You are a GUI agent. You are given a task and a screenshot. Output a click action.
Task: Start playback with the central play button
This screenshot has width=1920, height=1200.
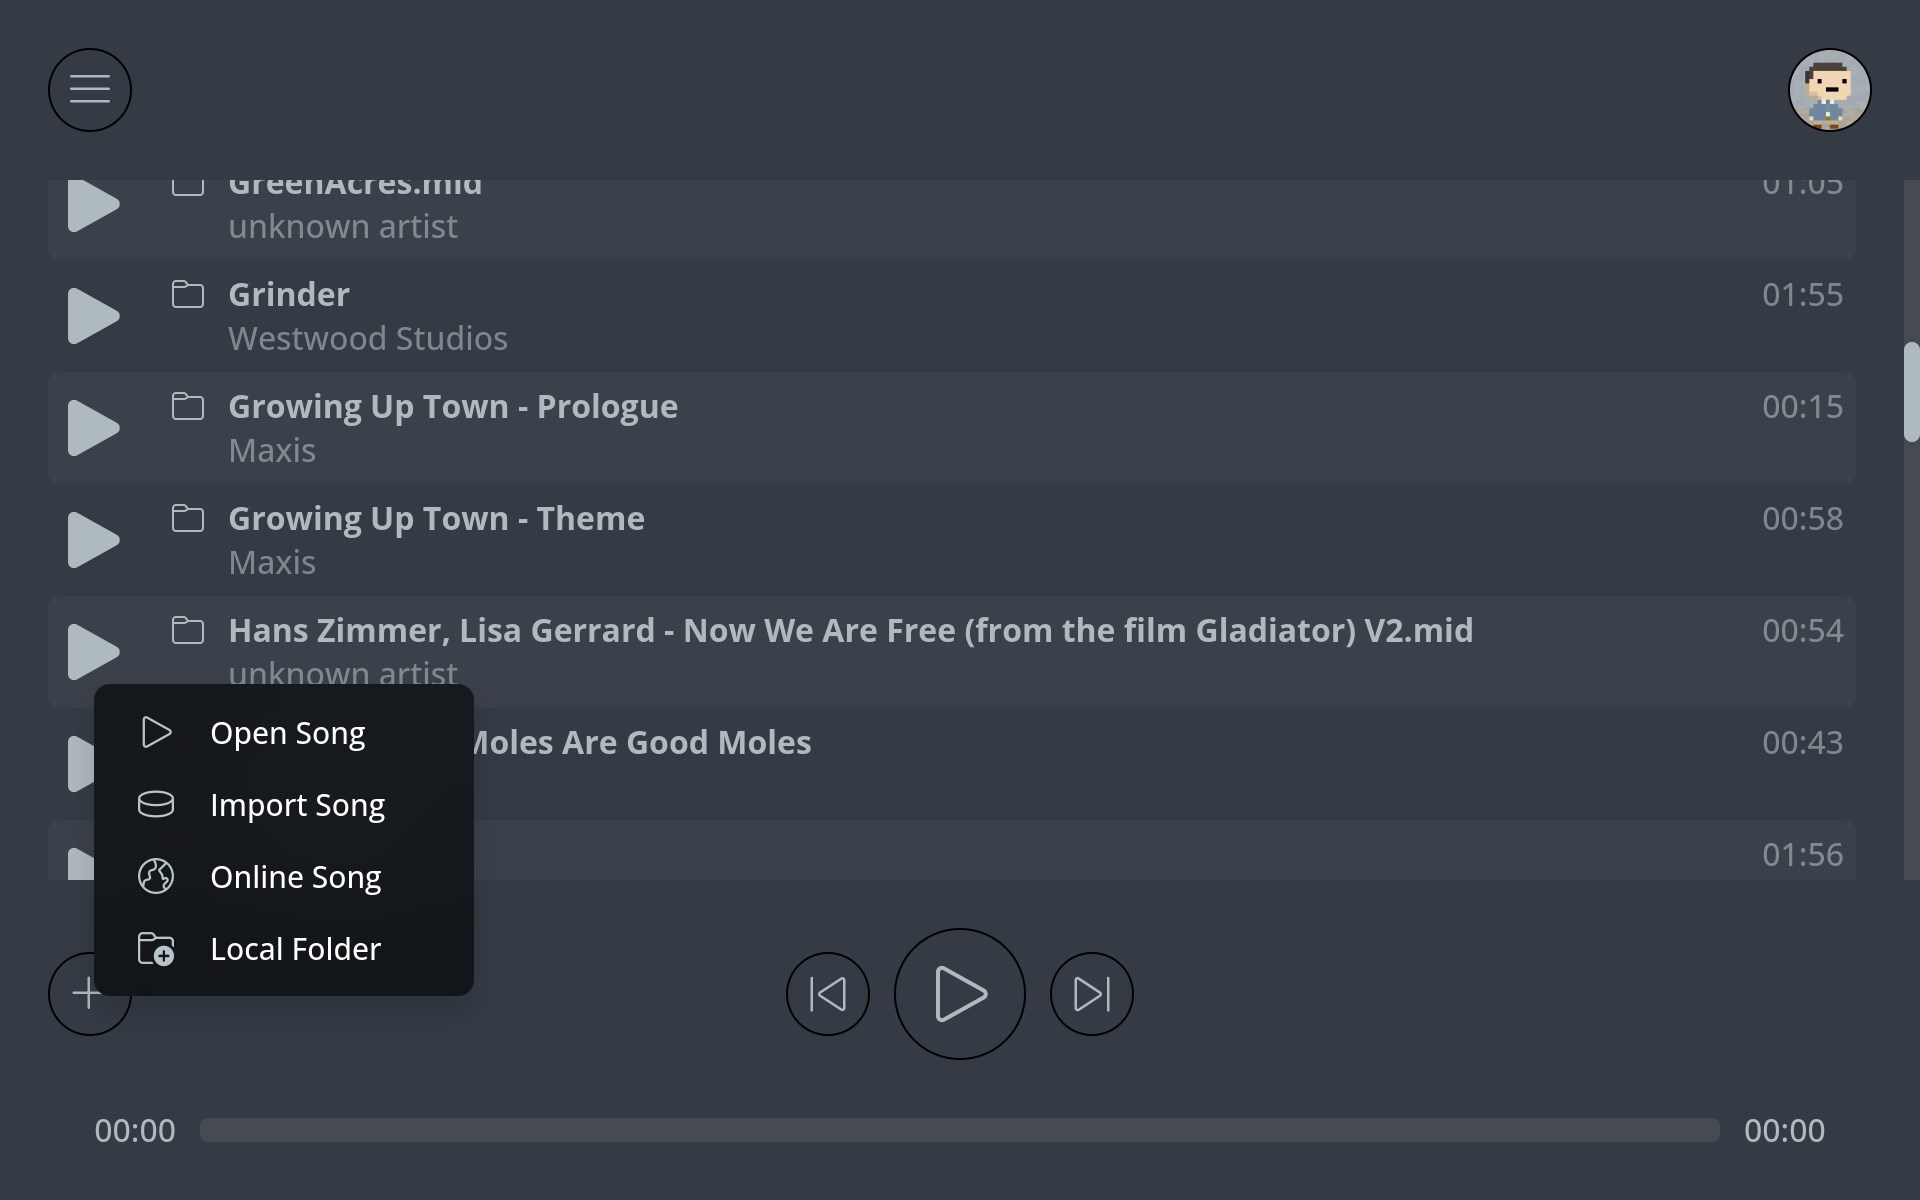[959, 993]
